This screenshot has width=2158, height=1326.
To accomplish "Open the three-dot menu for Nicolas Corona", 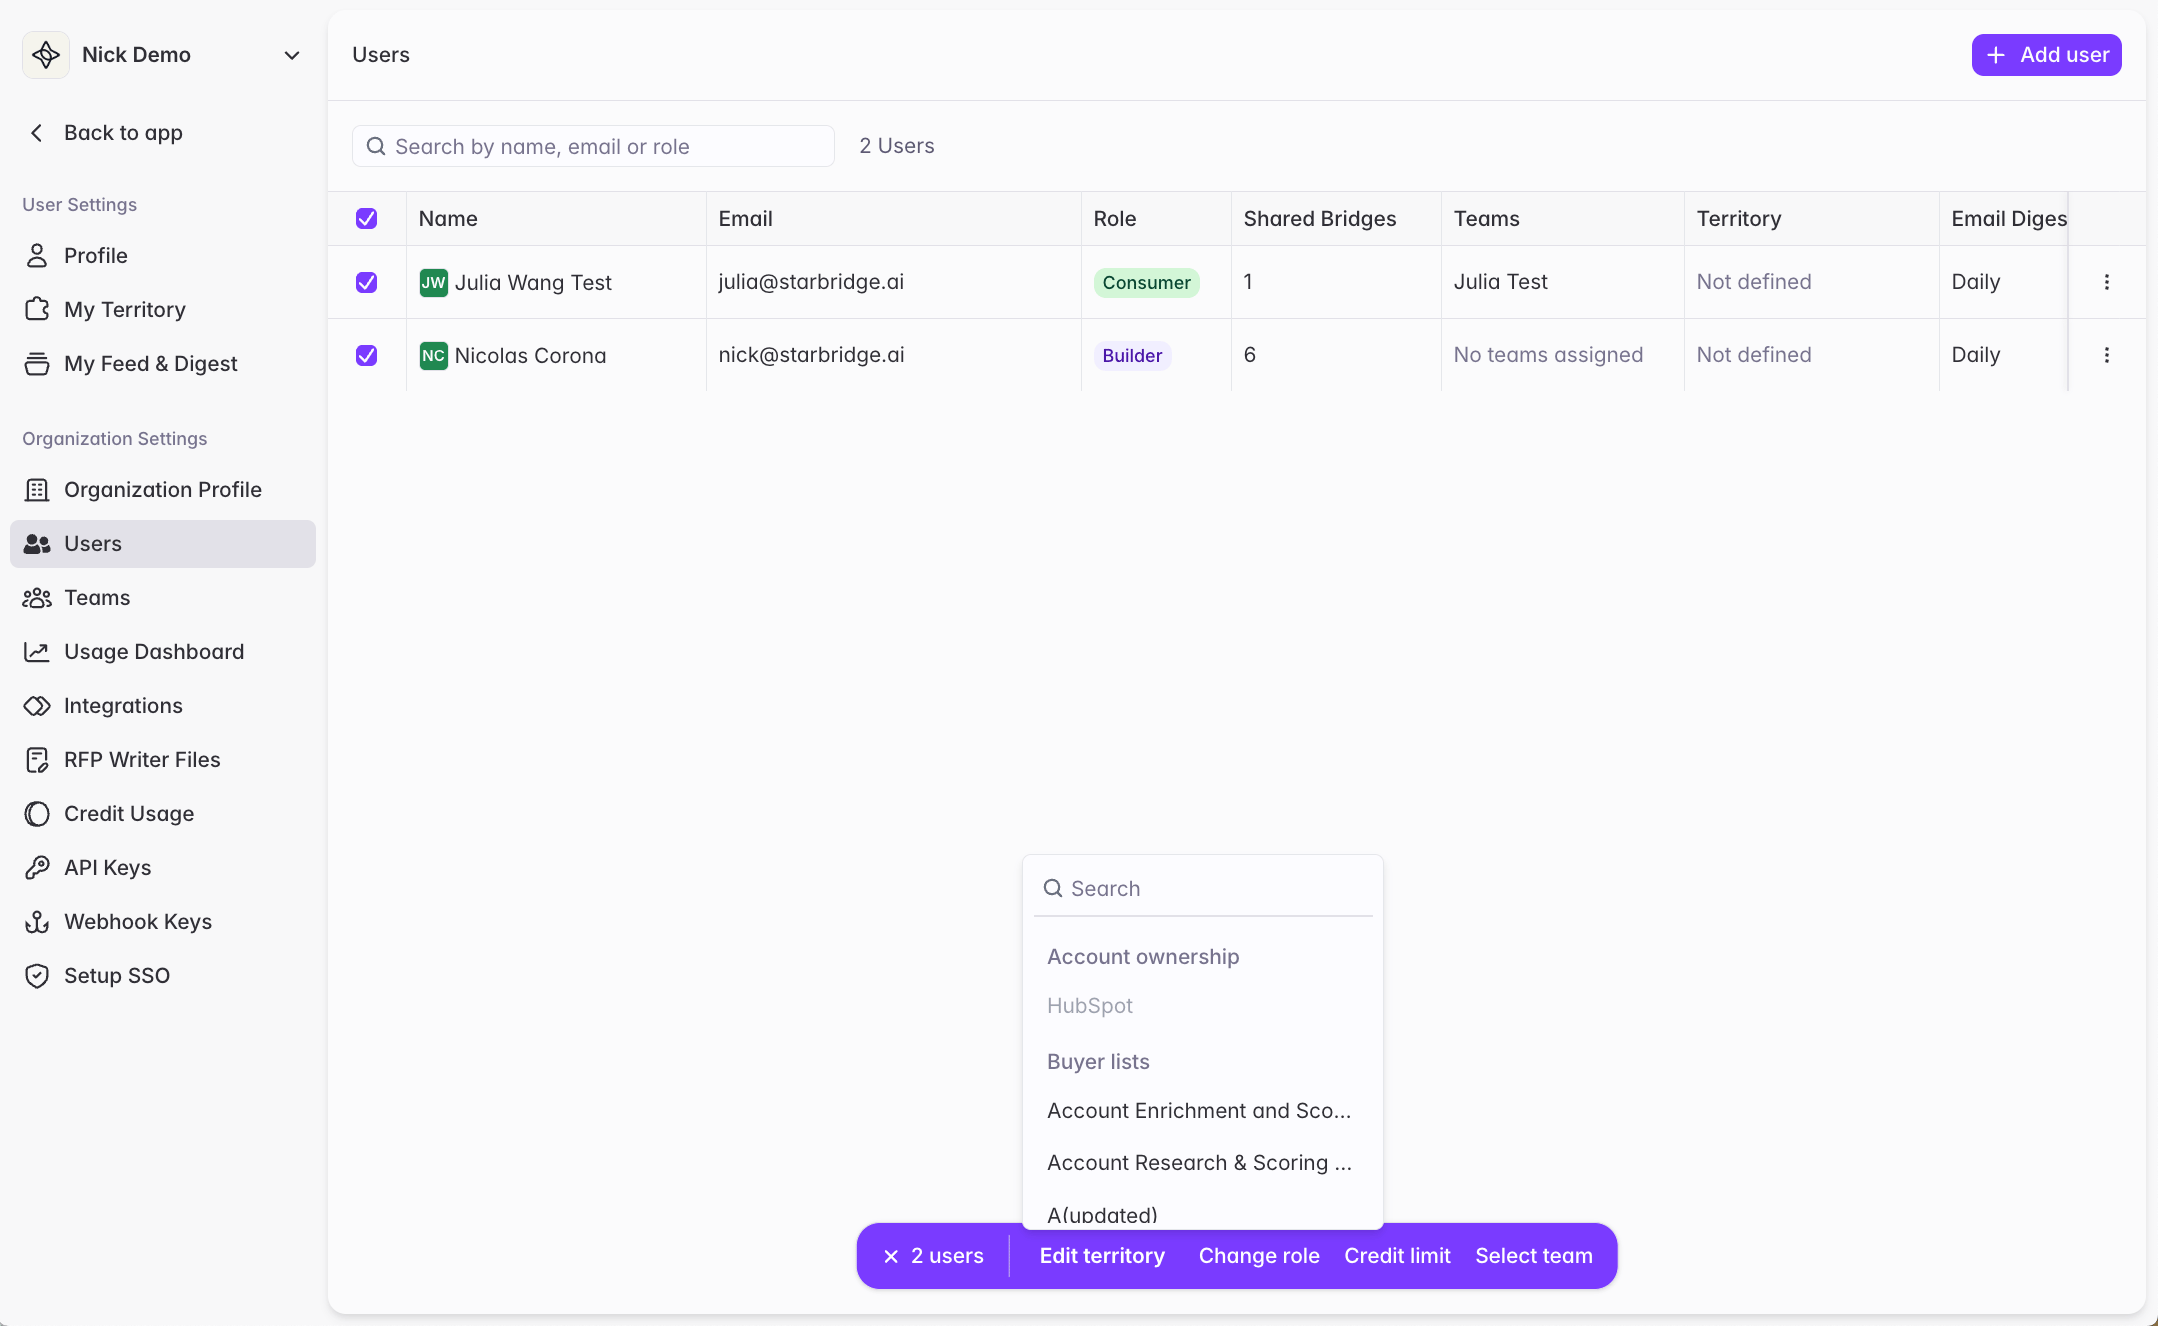I will point(2107,355).
